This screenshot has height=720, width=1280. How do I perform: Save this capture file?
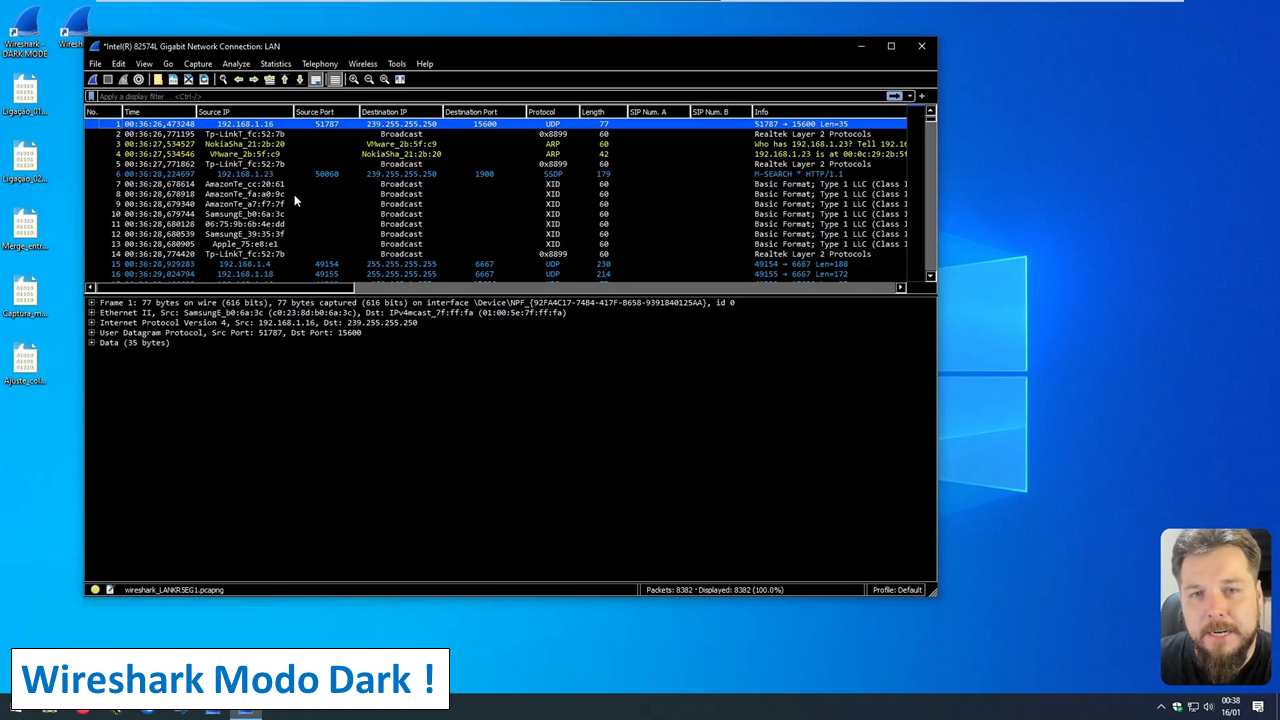173,80
